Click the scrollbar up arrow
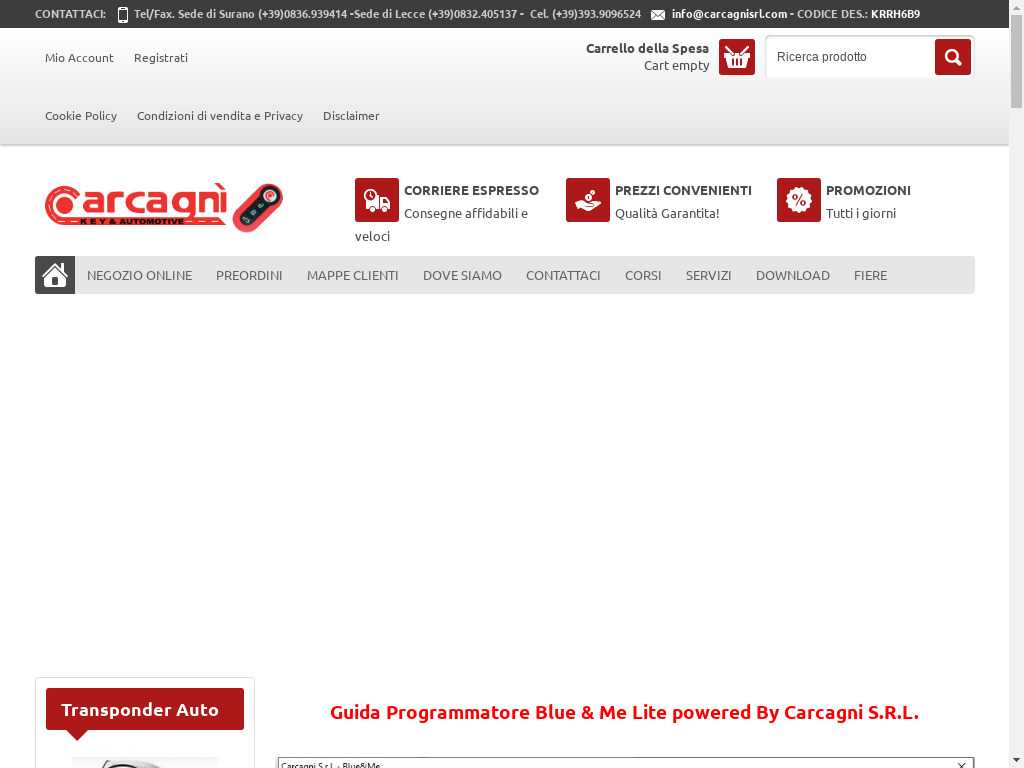The width and height of the screenshot is (1024, 768). 1017,7
